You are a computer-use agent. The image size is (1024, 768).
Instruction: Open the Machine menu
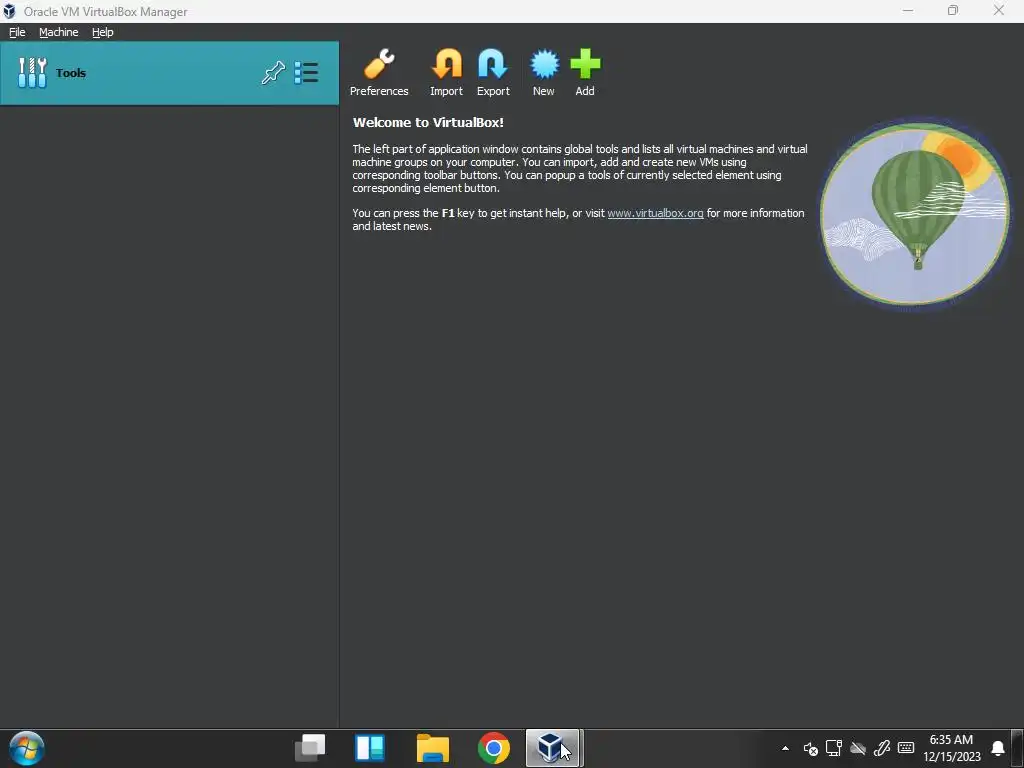pyautogui.click(x=58, y=32)
